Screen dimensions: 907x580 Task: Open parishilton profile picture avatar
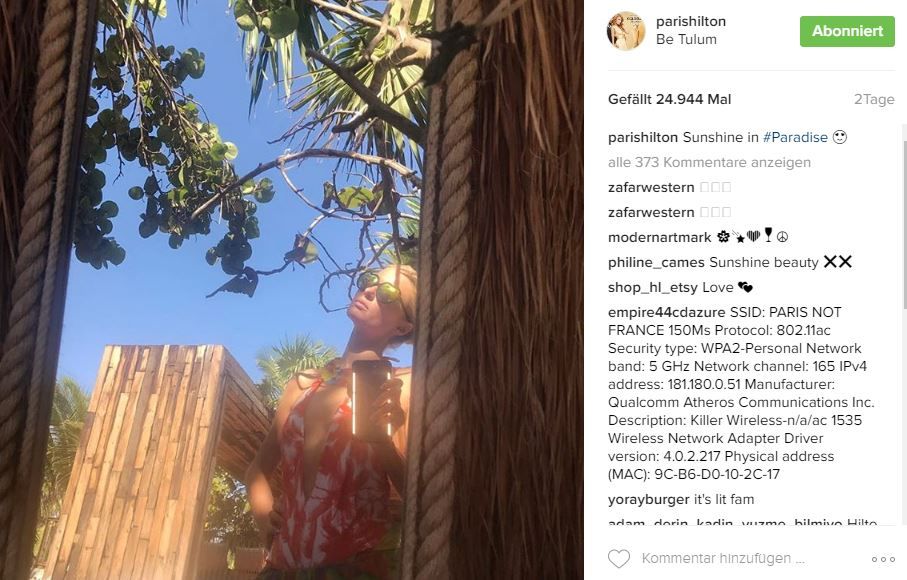coord(626,31)
